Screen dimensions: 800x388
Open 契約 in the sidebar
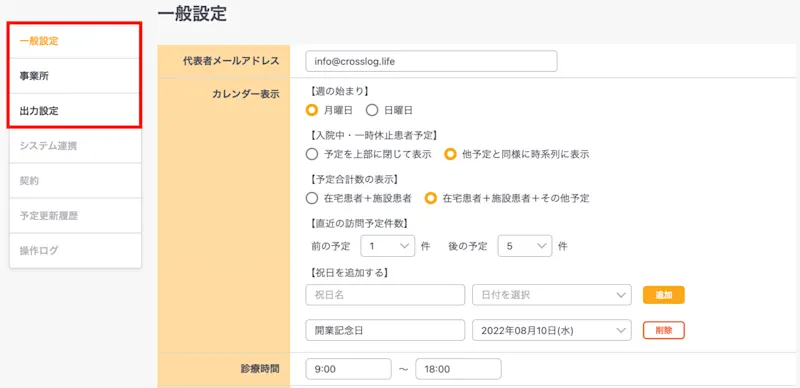point(75,181)
